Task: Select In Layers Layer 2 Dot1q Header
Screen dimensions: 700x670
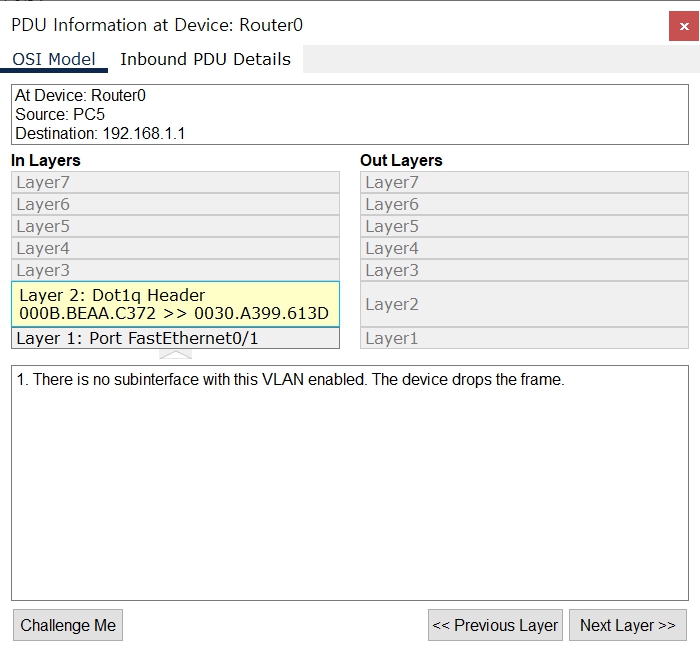Action: tap(175, 304)
